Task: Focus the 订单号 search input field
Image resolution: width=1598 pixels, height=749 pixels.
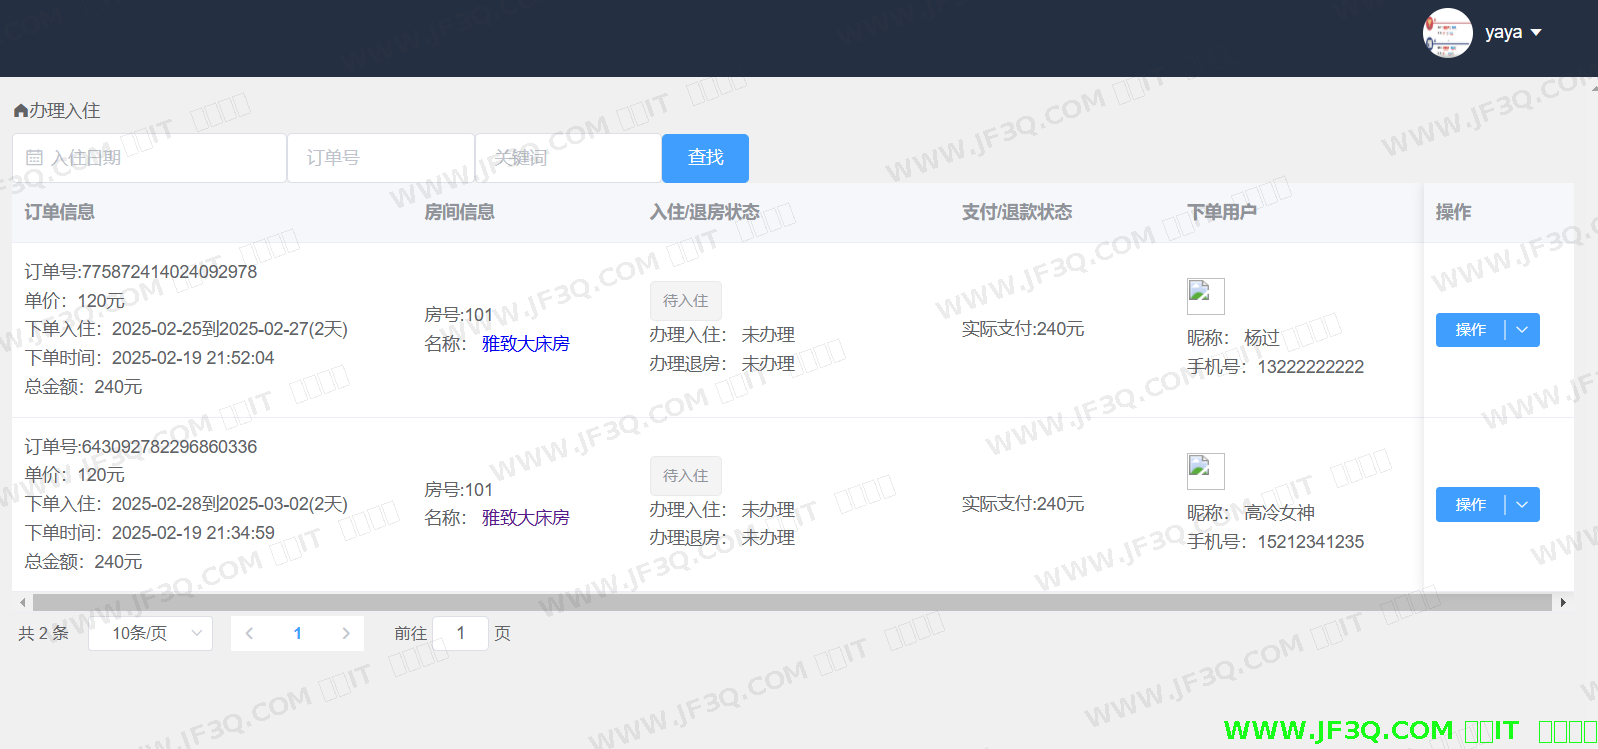Action: pos(380,158)
